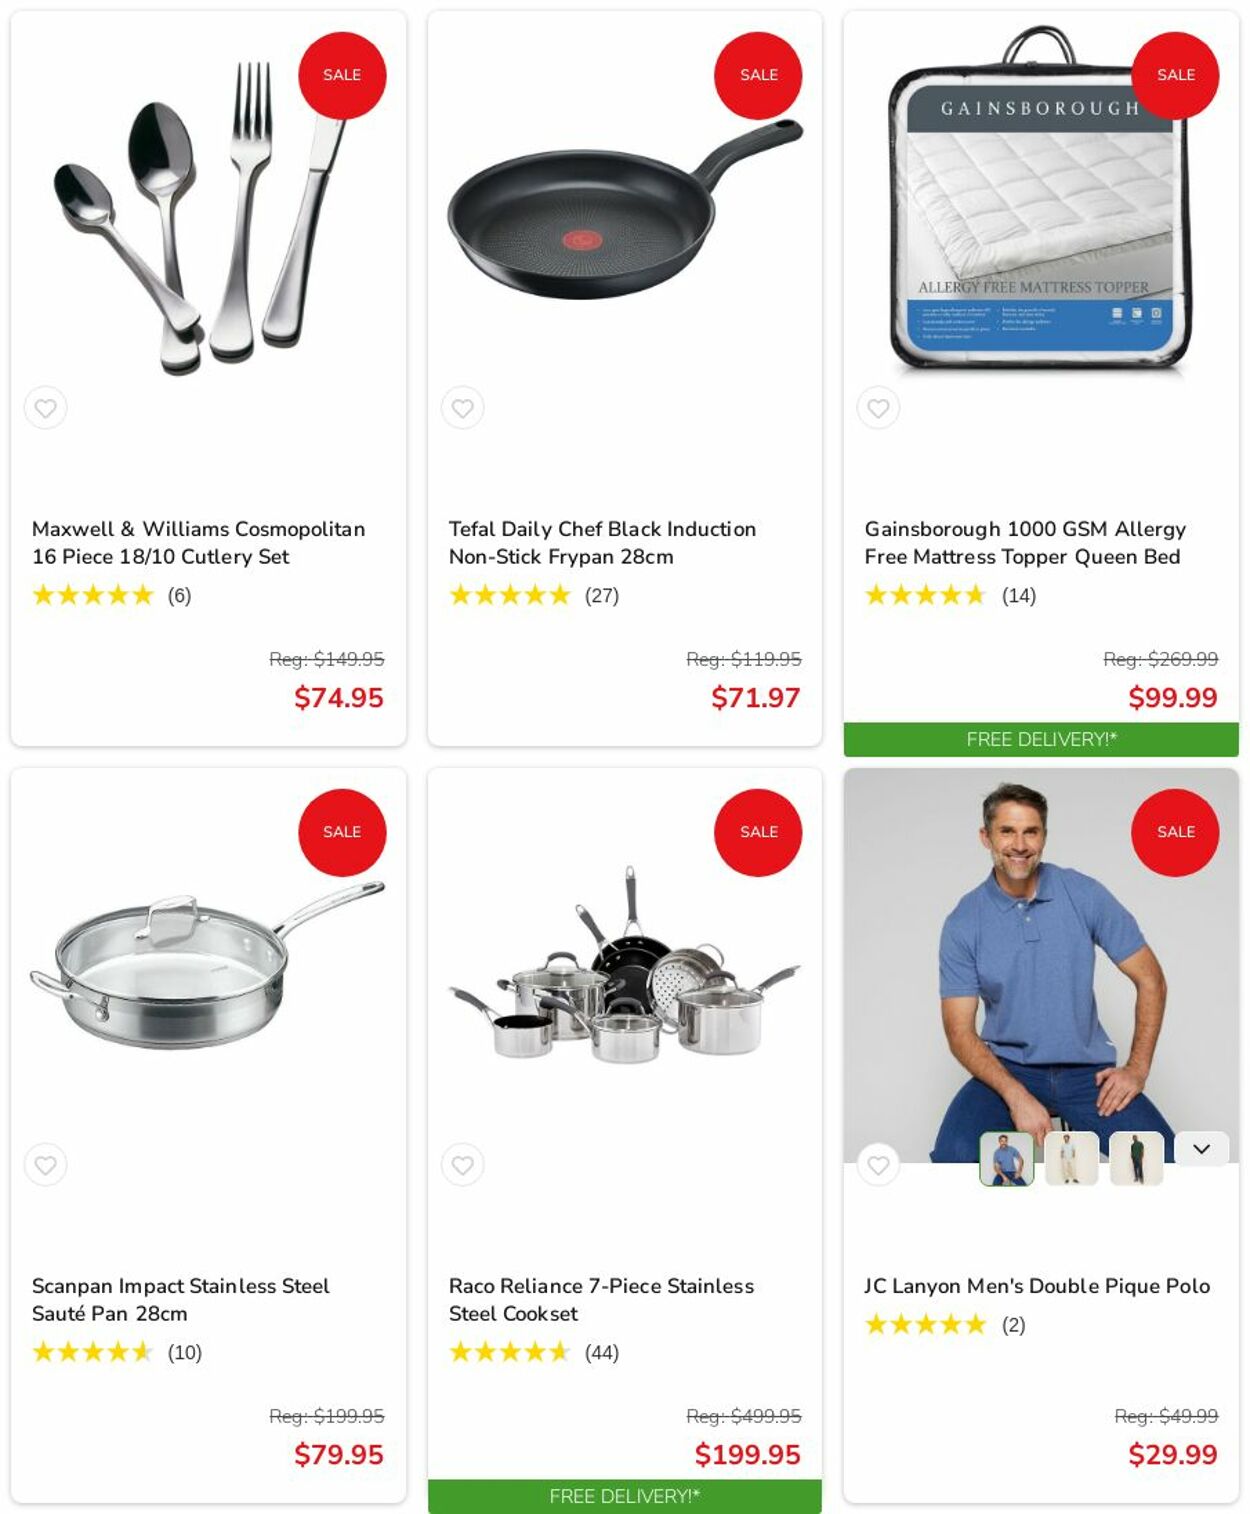Click SALE badge on JC Lanyon polo

1175,832
